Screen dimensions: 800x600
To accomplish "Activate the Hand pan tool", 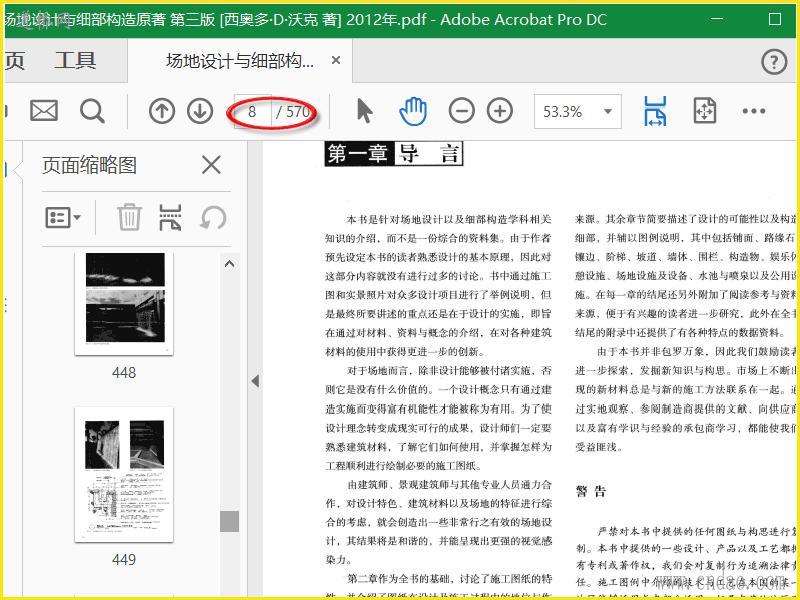I will tap(412, 111).
